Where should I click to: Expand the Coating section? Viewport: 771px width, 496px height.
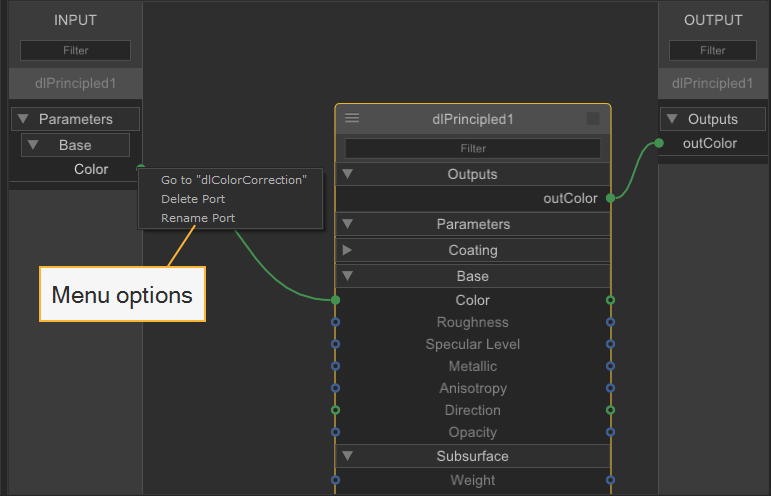[x=348, y=250]
